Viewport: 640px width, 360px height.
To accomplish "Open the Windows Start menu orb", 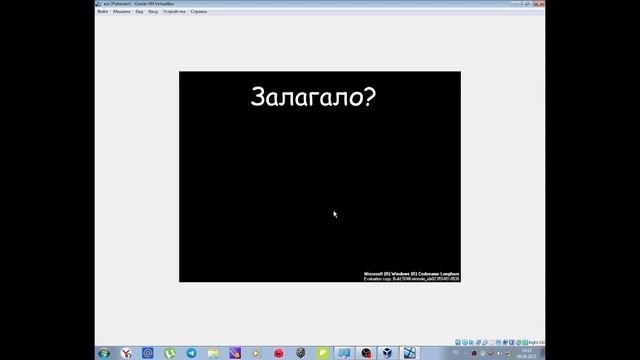I will click(104, 353).
